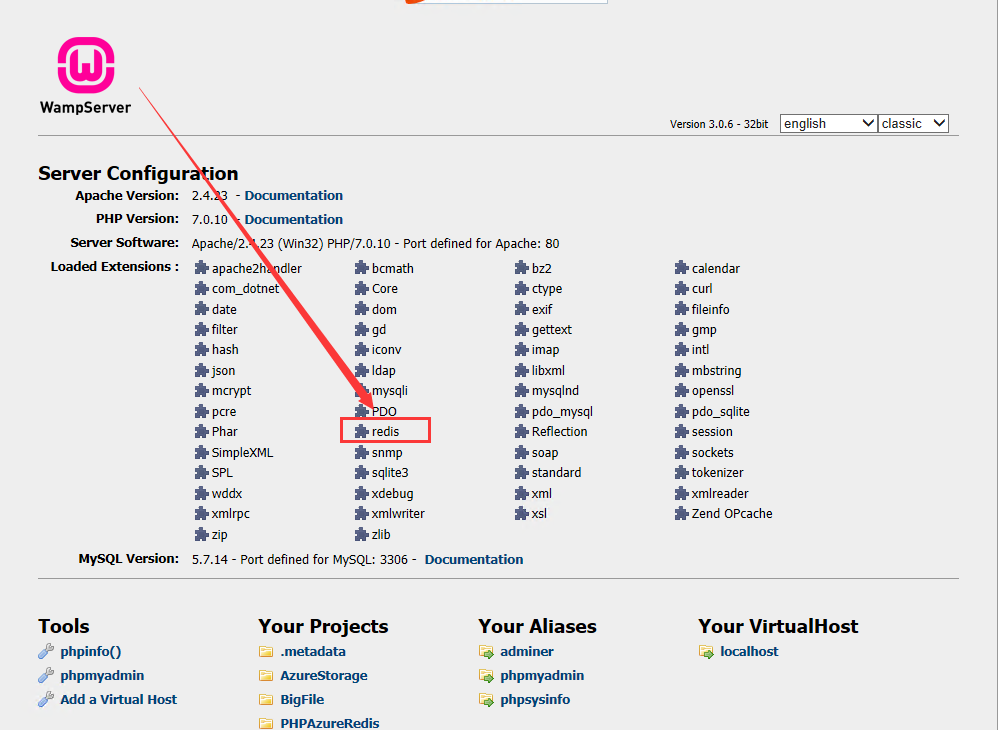Screen dimensions: 998x730
Task: Open the classic theme dropdown
Action: 913,123
